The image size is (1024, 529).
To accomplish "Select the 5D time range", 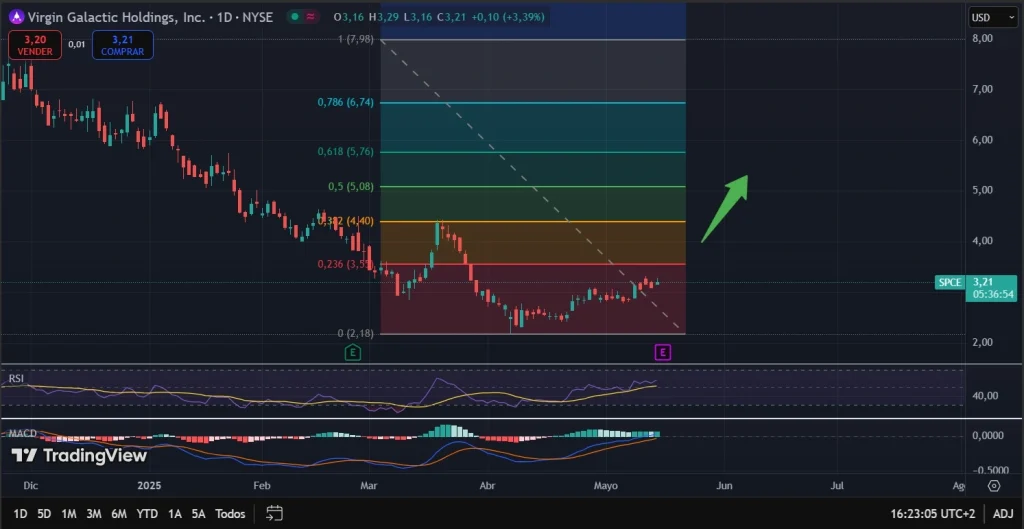I will point(44,514).
